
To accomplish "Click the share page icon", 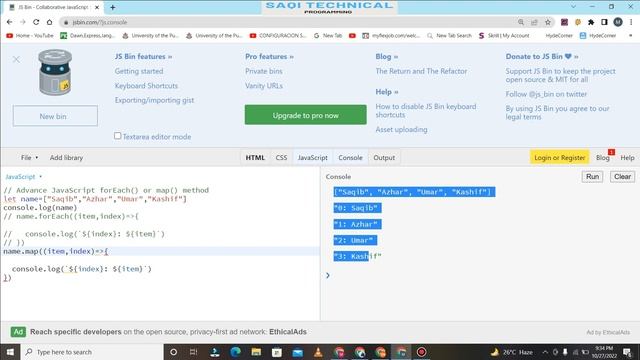I will coord(534,22).
